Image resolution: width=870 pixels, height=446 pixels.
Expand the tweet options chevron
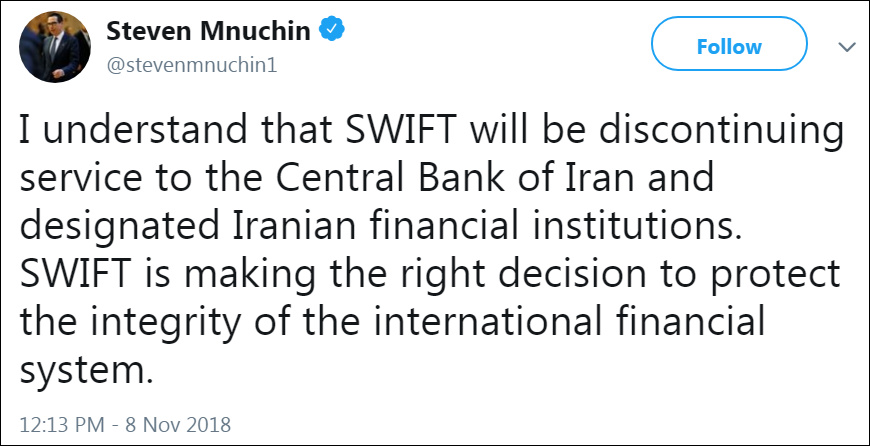click(x=847, y=47)
